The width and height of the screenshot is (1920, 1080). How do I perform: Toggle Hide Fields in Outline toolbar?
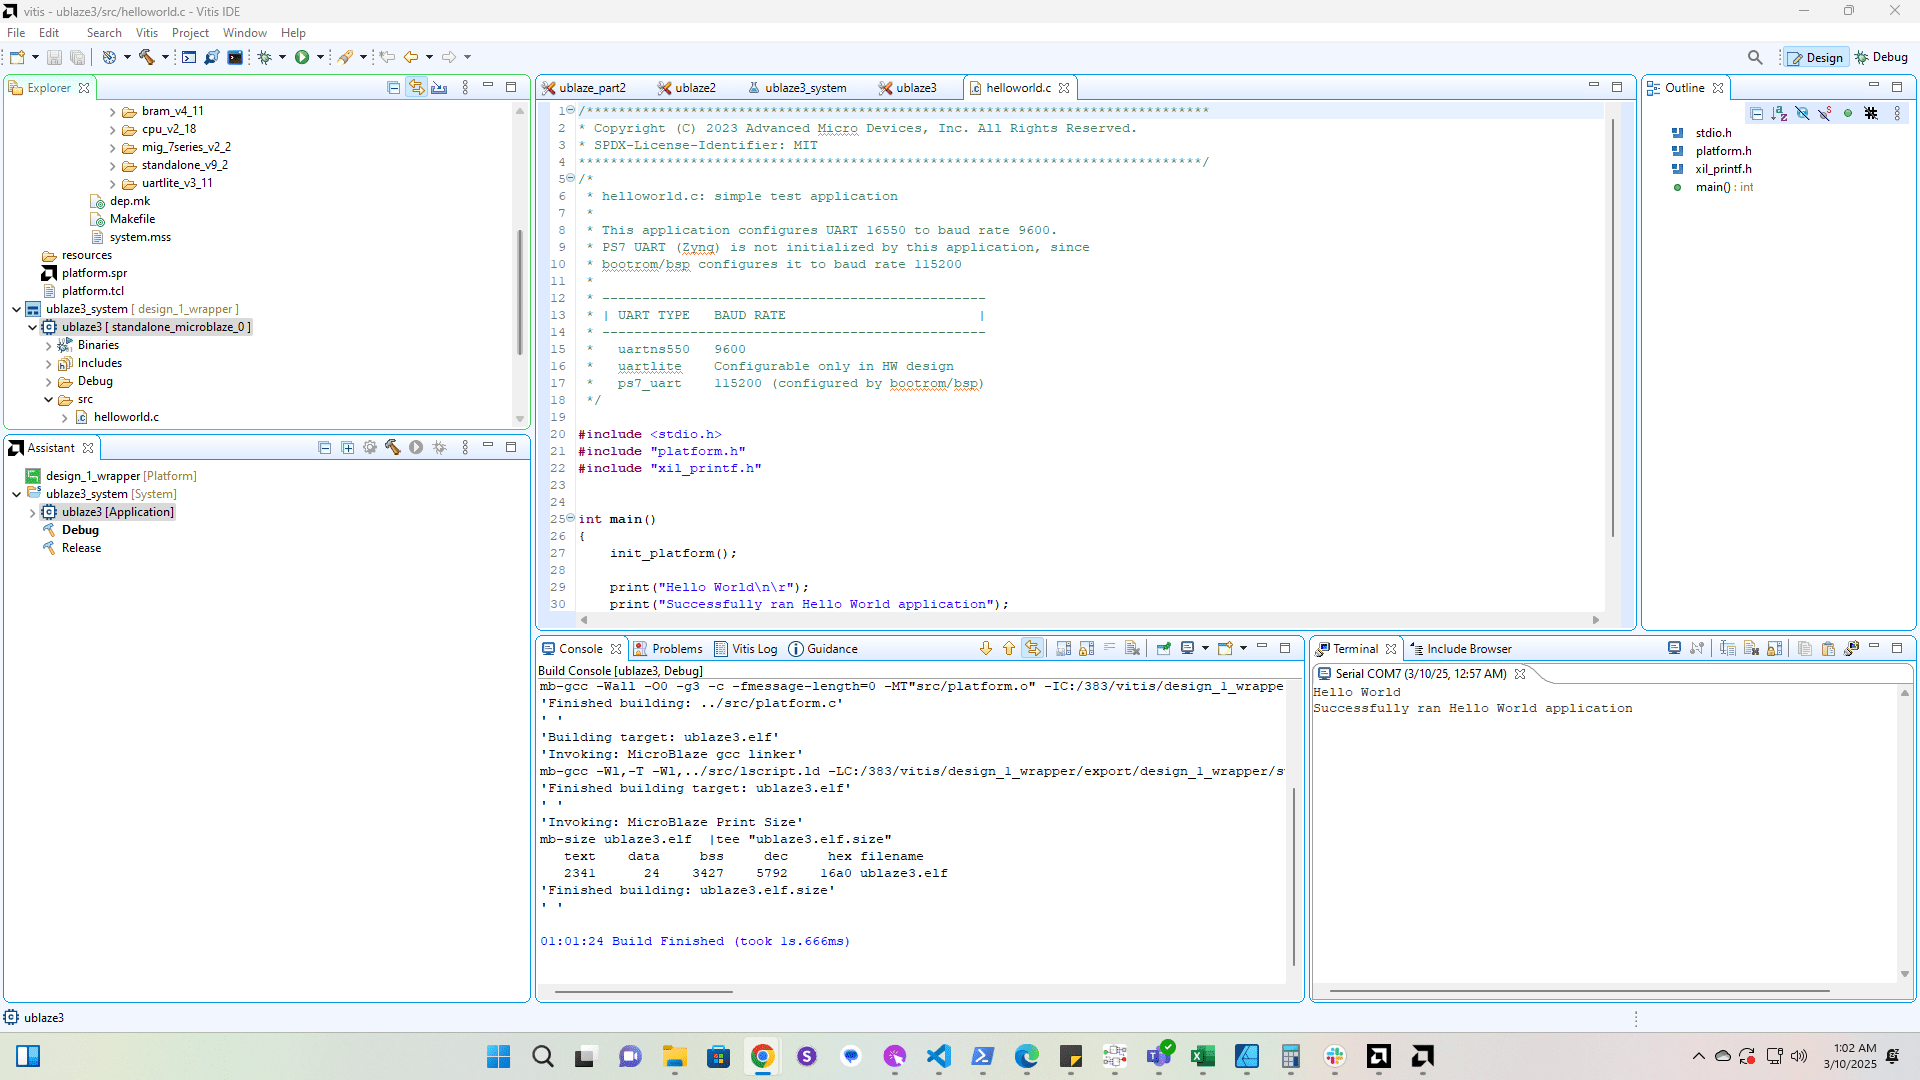coord(1802,113)
